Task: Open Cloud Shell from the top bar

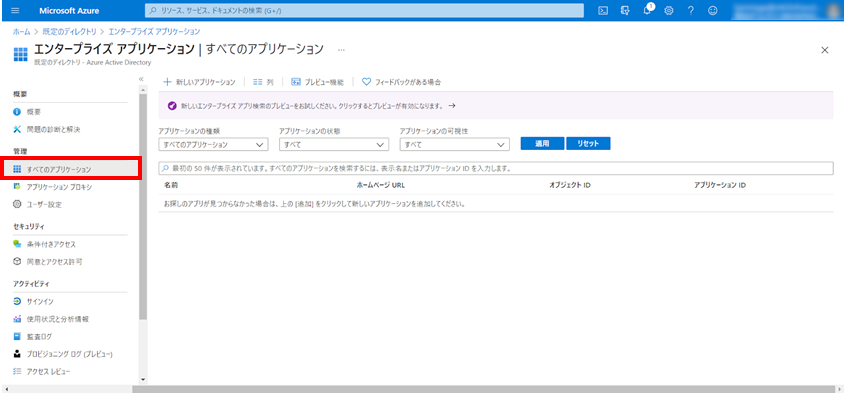Action: point(603,11)
